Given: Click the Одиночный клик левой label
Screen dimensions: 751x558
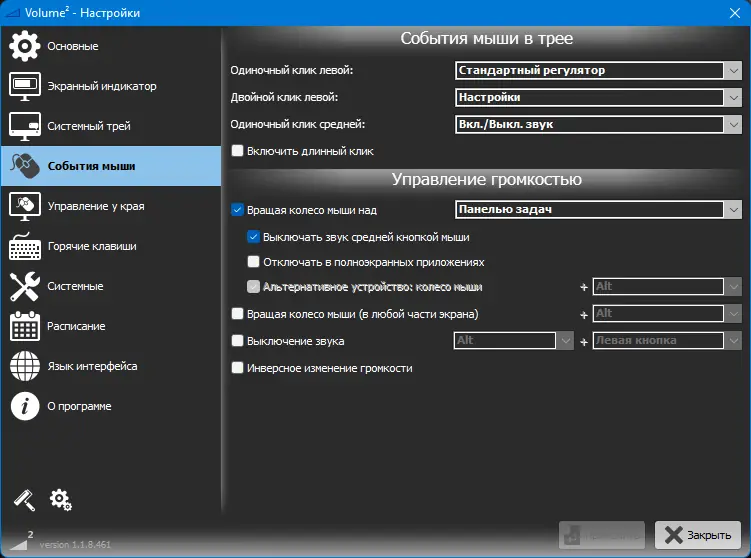Looking at the screenshot, I should 292,70.
